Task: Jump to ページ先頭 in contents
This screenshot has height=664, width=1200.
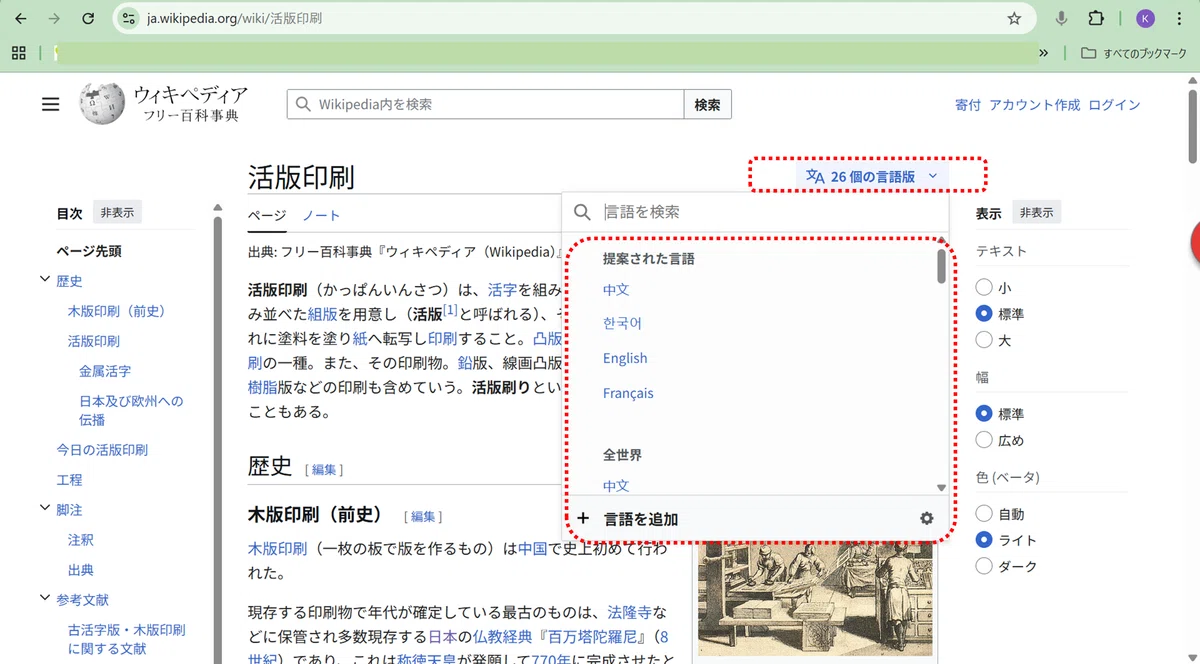Action: click(89, 251)
